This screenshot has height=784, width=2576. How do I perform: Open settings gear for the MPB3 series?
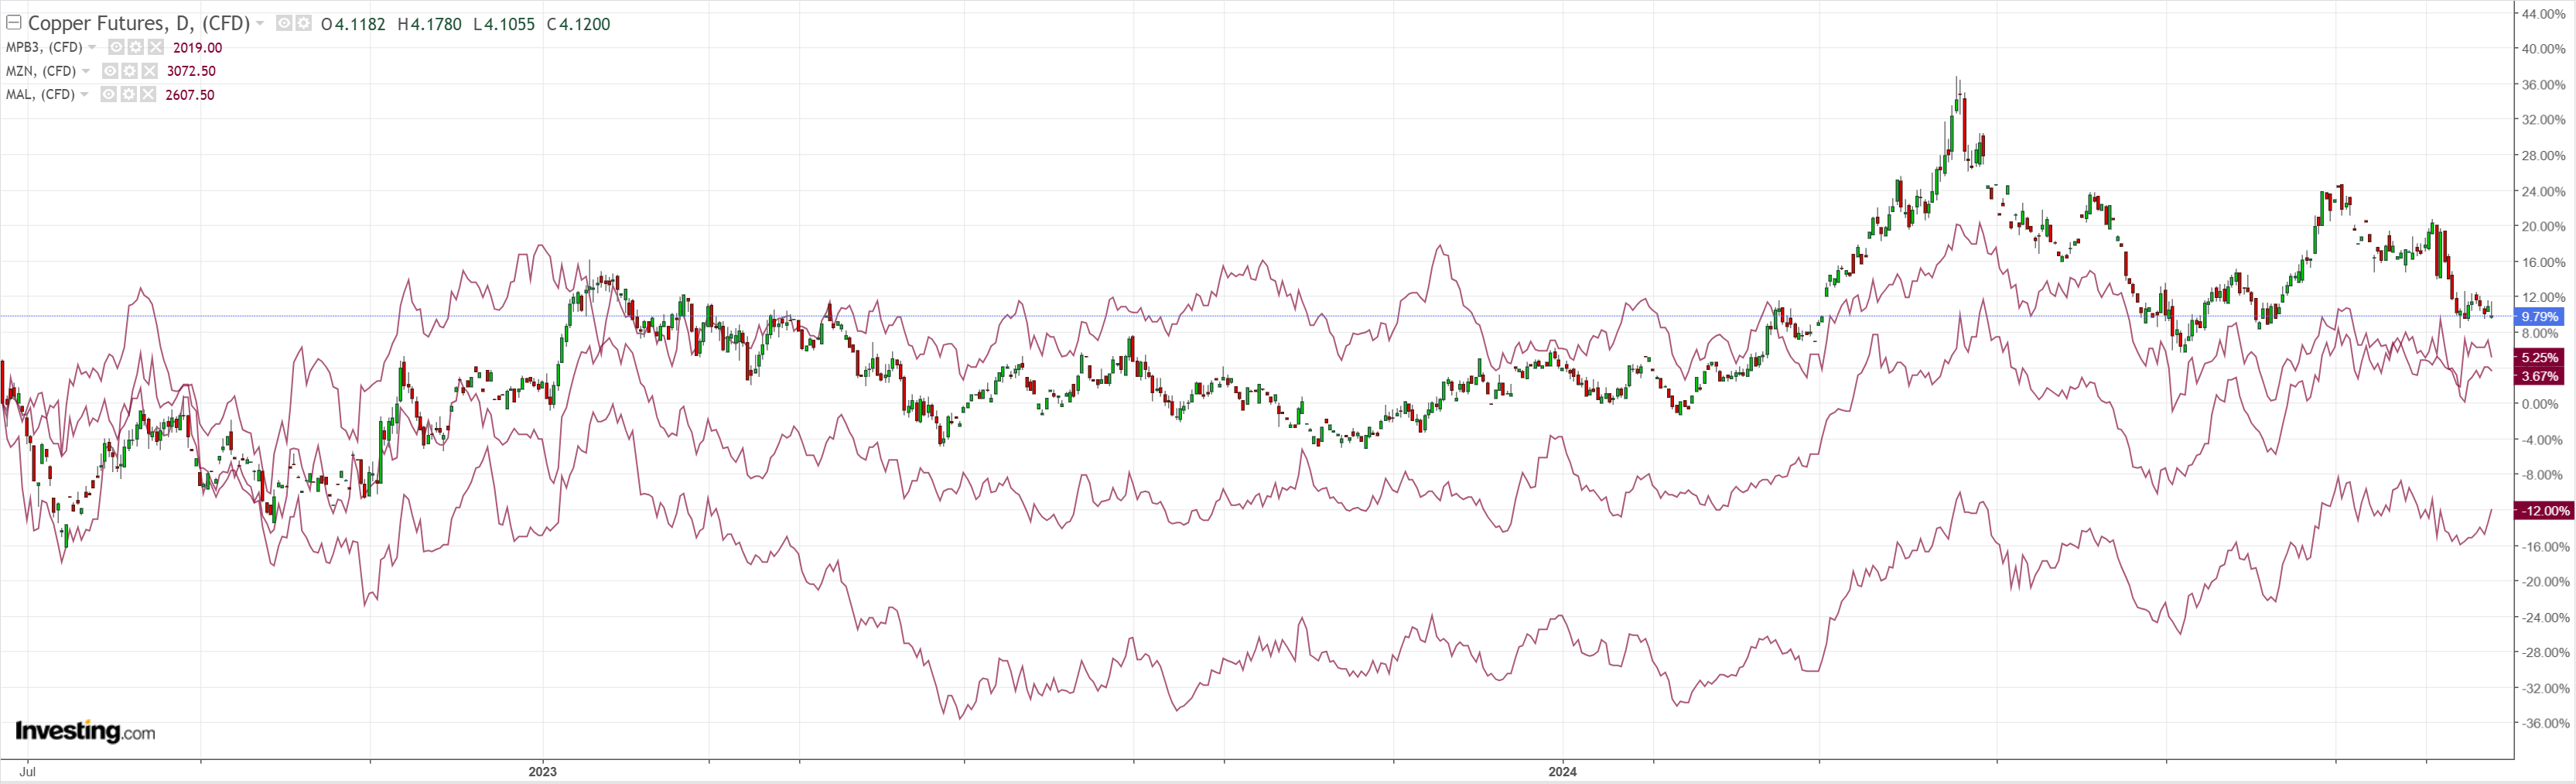click(x=135, y=47)
